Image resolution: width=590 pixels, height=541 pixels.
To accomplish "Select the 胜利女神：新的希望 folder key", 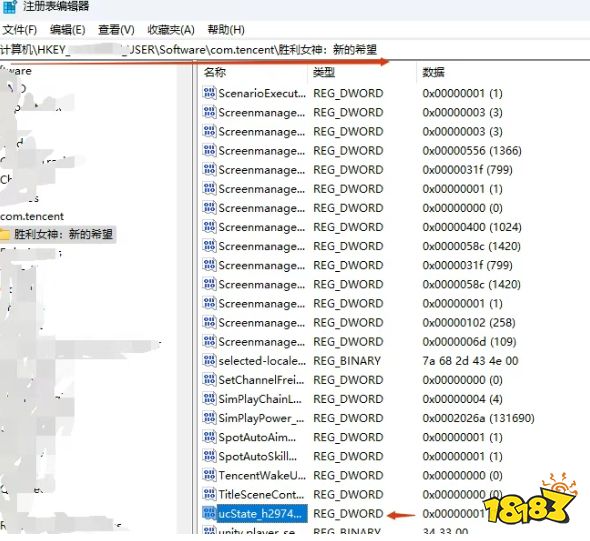I will pos(63,234).
